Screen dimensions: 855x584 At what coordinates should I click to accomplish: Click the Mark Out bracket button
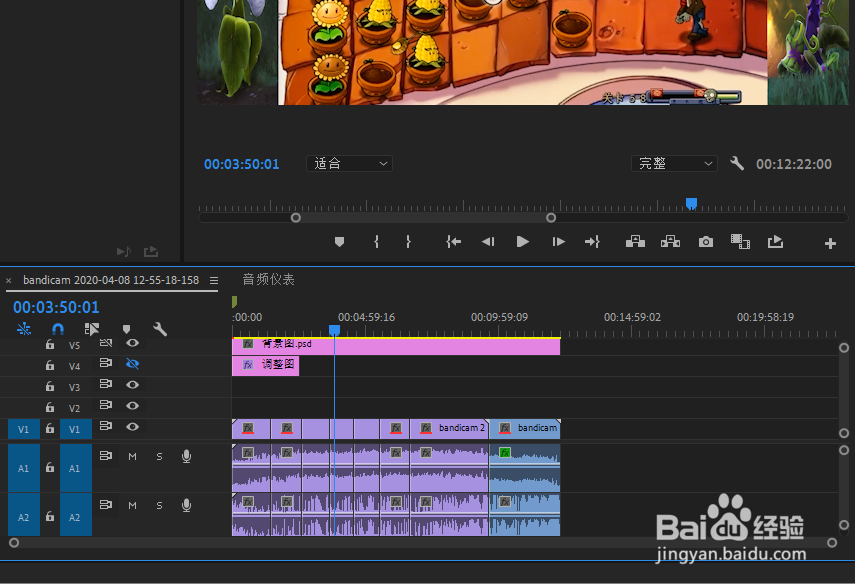408,242
